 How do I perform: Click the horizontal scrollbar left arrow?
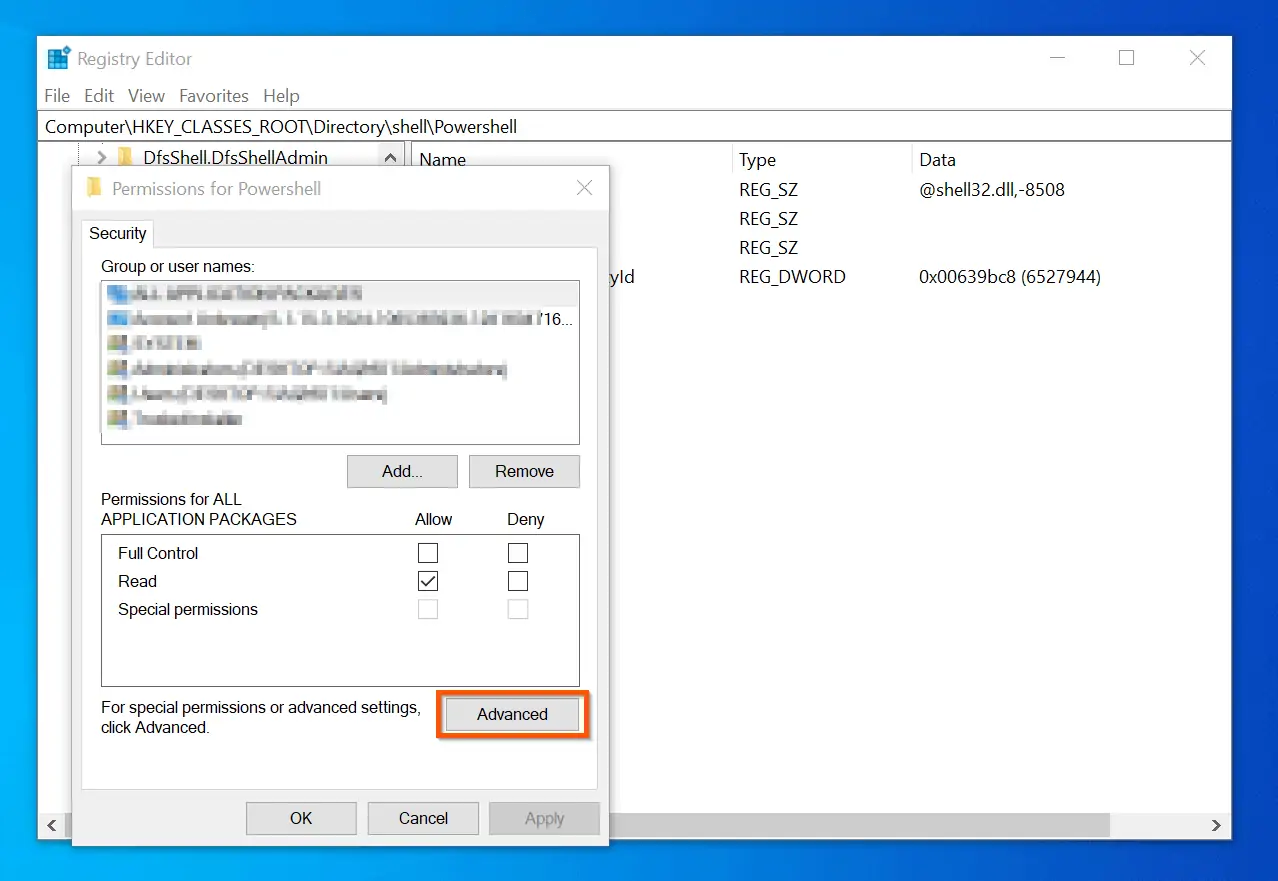pos(51,825)
